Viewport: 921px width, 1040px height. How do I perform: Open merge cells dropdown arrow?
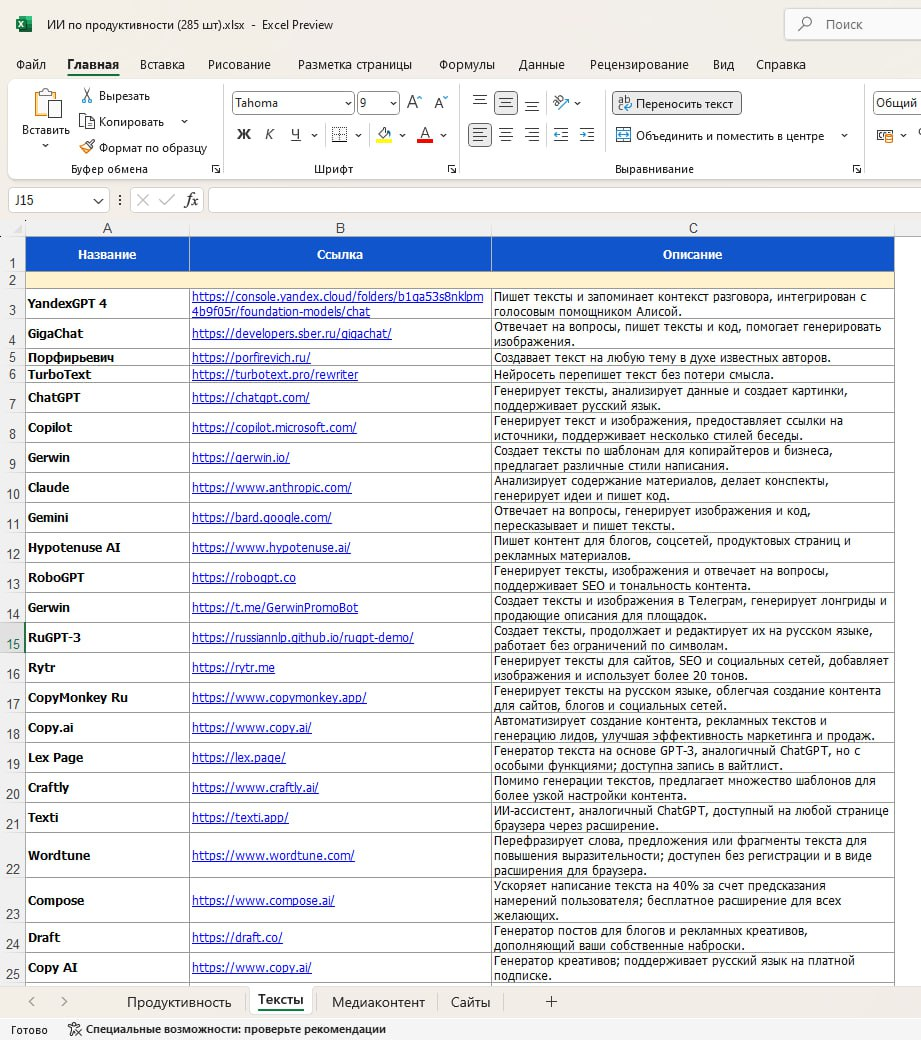point(844,135)
